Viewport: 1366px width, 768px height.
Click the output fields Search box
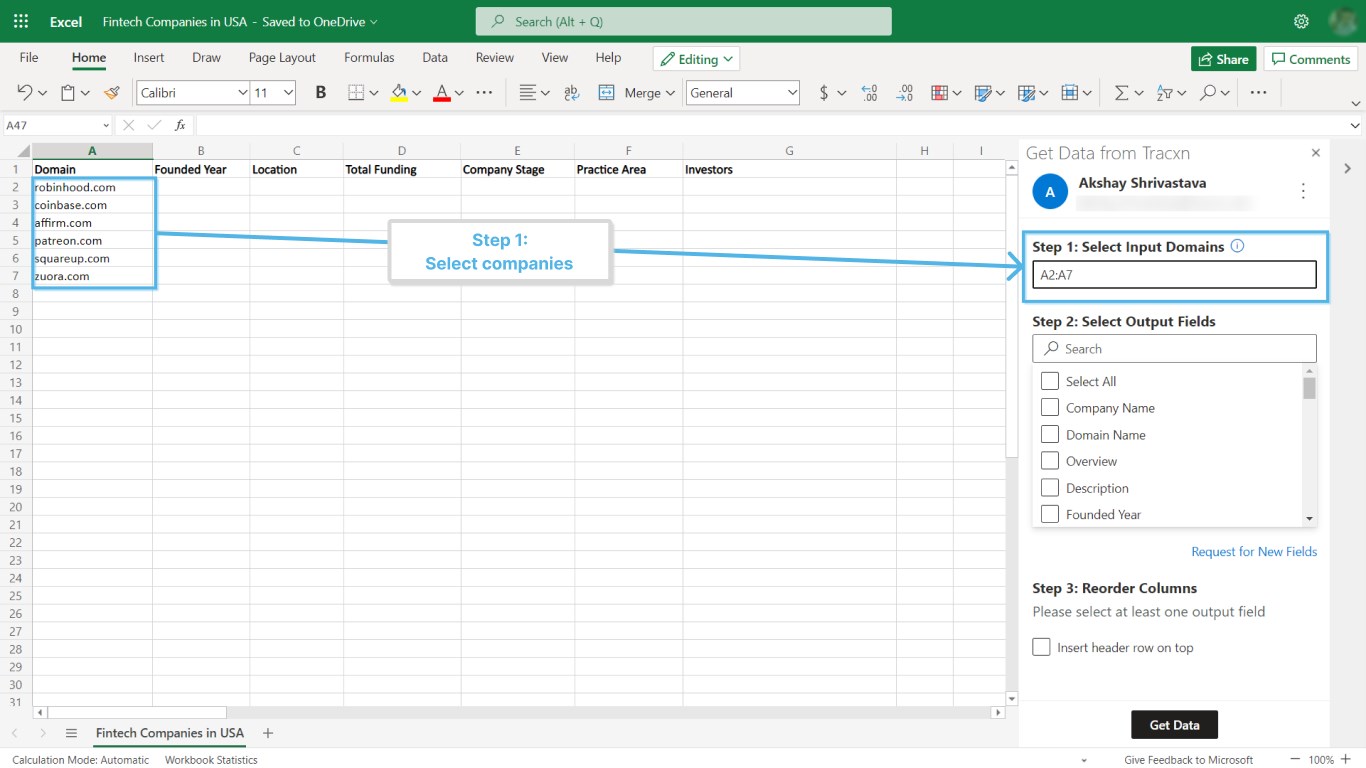pos(1174,348)
